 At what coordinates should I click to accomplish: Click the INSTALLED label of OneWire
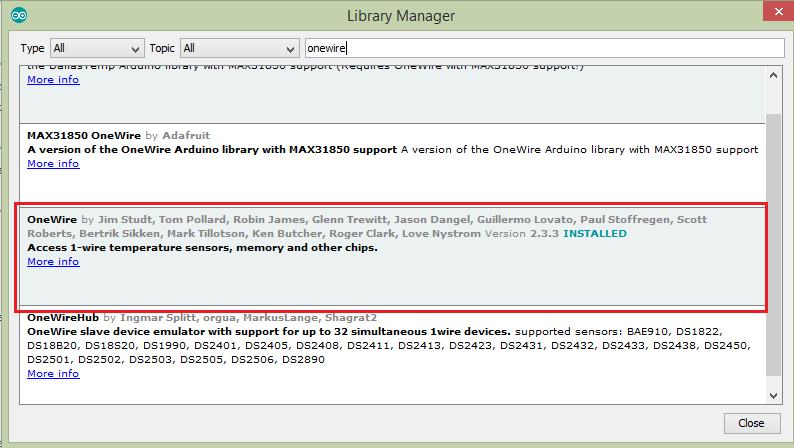pos(595,234)
